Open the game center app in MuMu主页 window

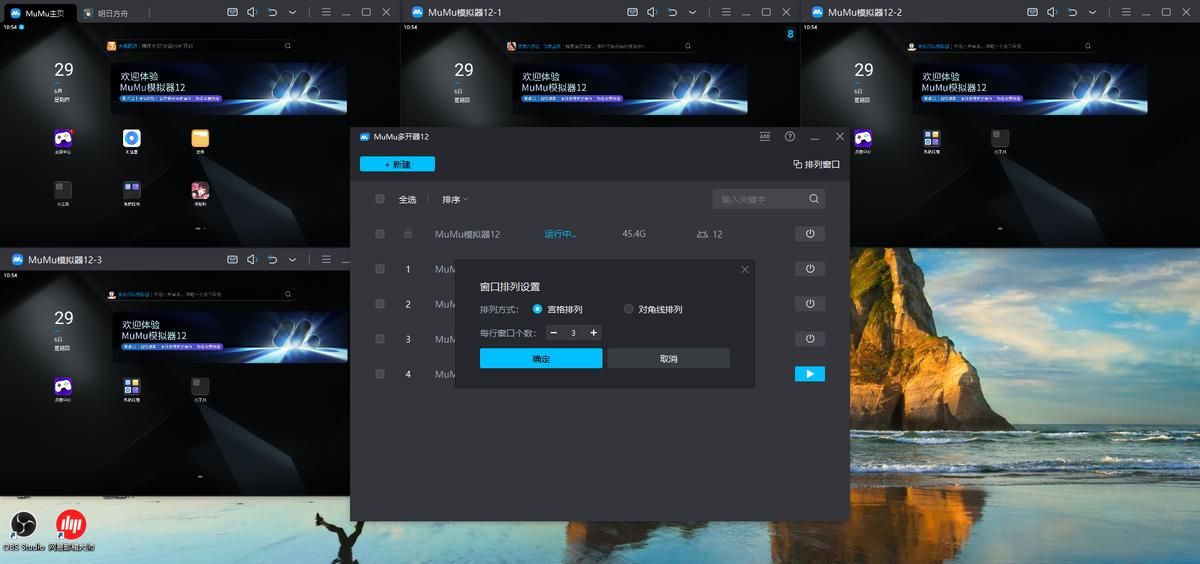(x=63, y=141)
